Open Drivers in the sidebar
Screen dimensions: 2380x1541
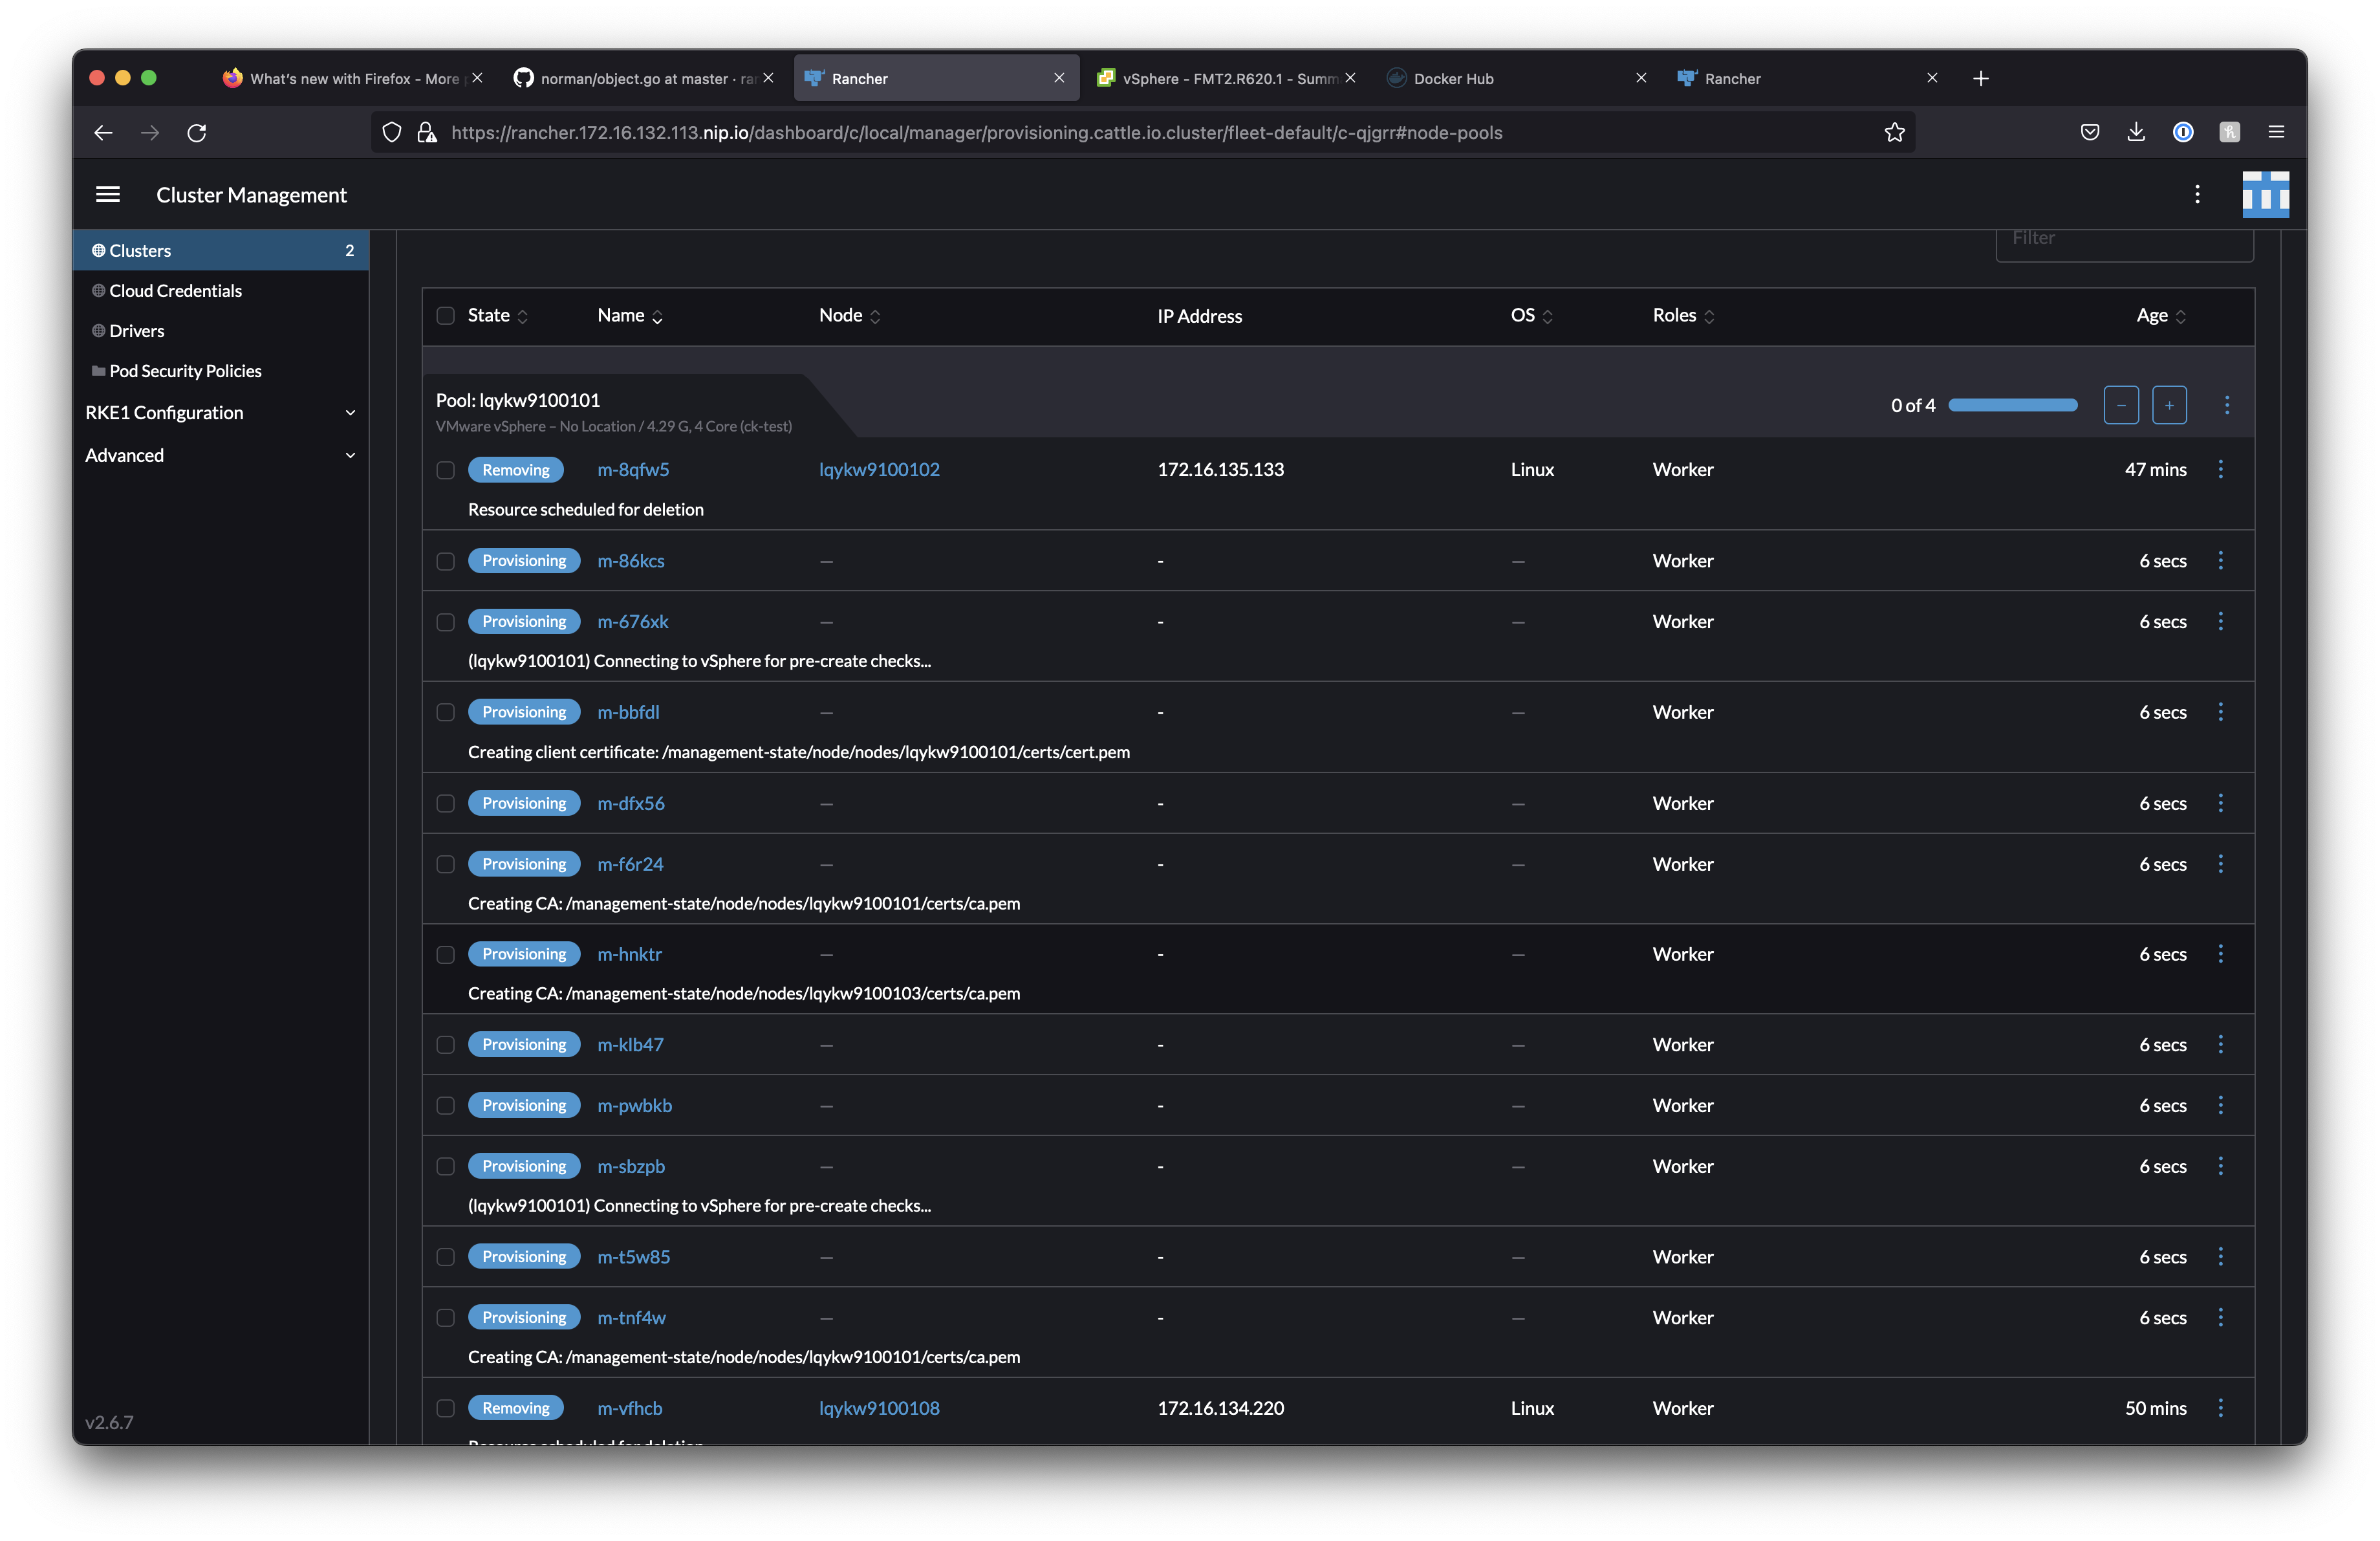coord(220,331)
